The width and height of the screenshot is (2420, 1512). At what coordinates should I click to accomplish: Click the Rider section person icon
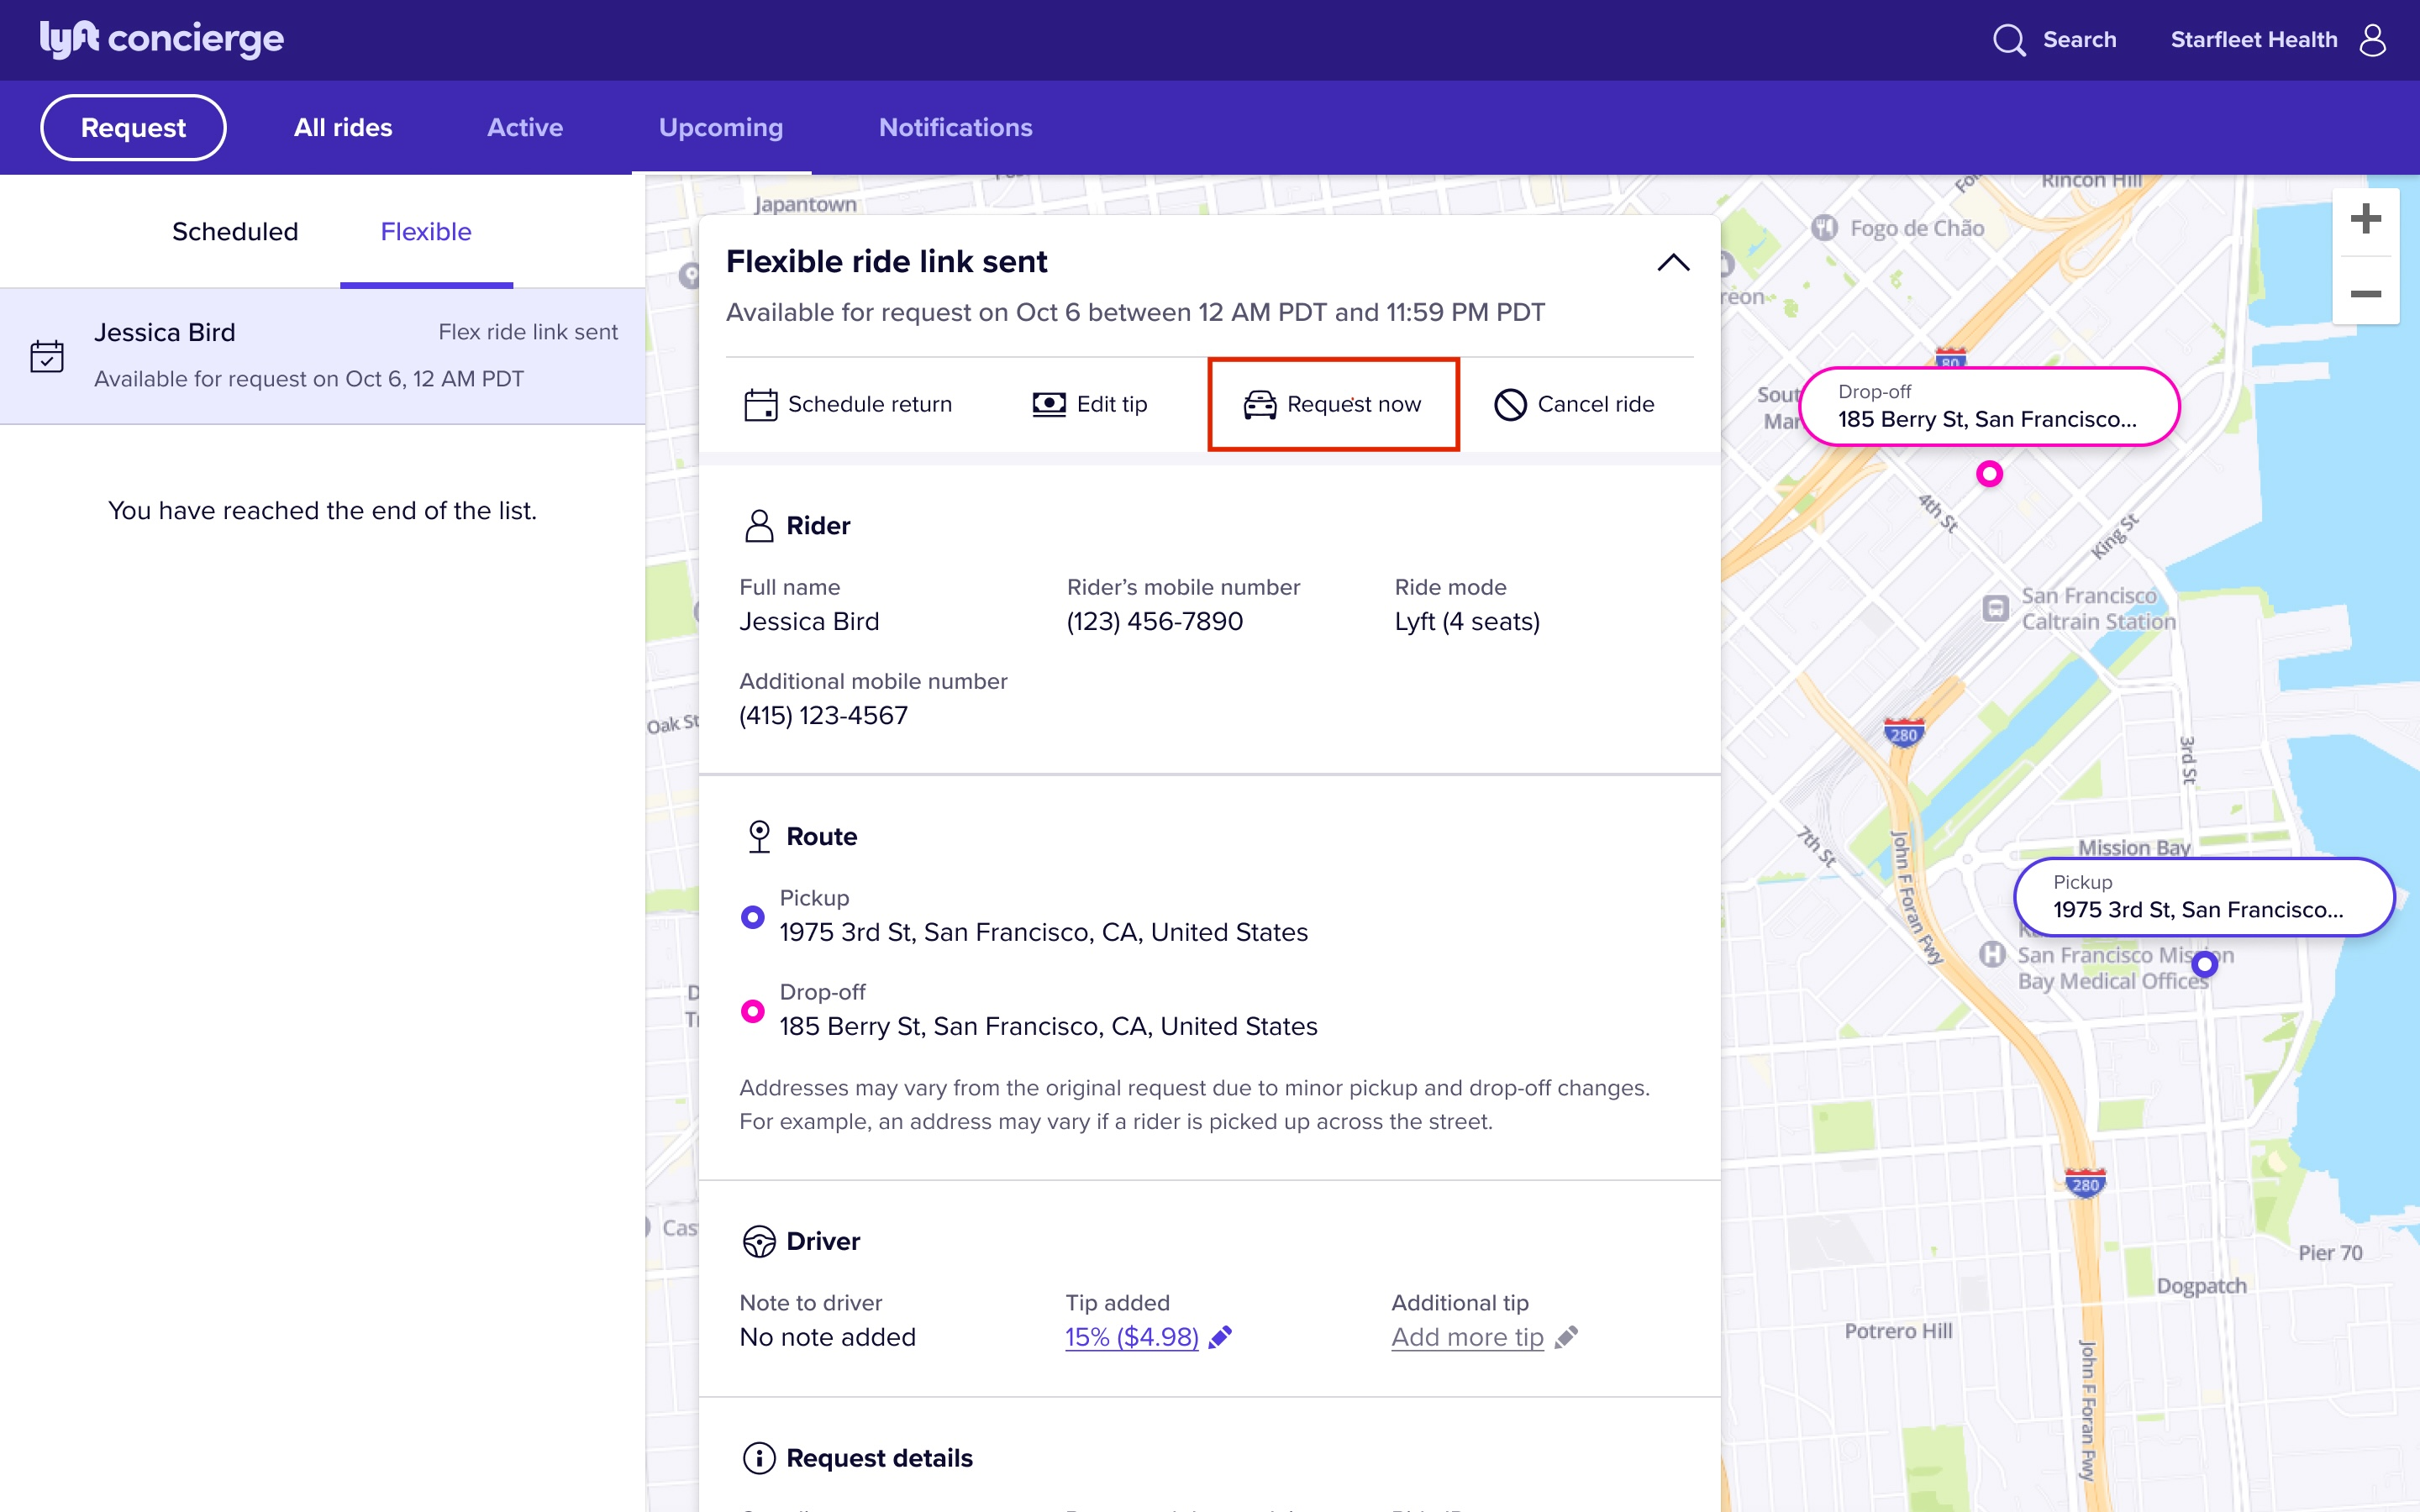[759, 525]
